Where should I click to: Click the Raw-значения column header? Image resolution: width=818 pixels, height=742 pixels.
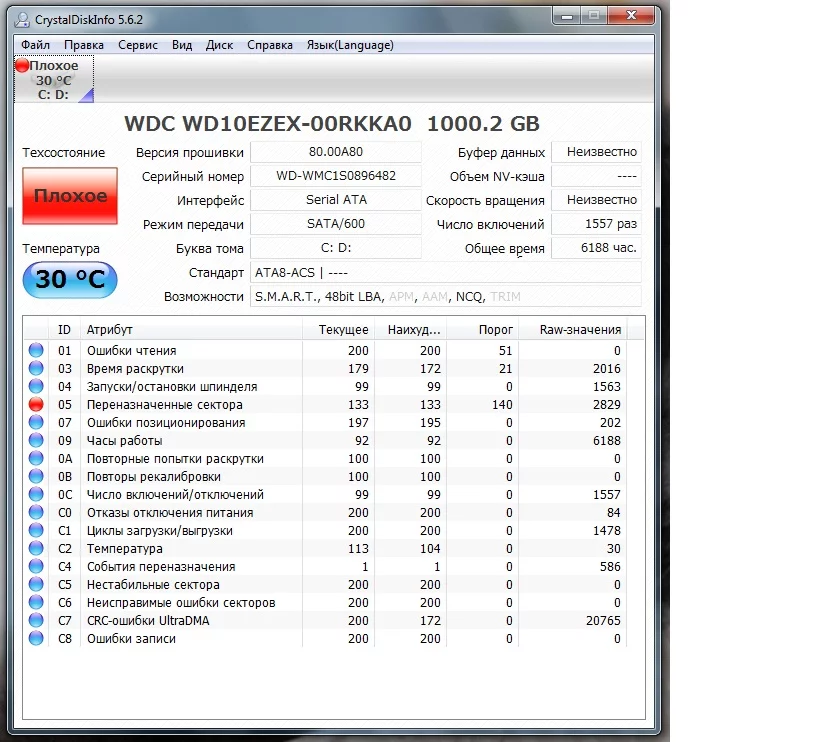click(x=580, y=330)
